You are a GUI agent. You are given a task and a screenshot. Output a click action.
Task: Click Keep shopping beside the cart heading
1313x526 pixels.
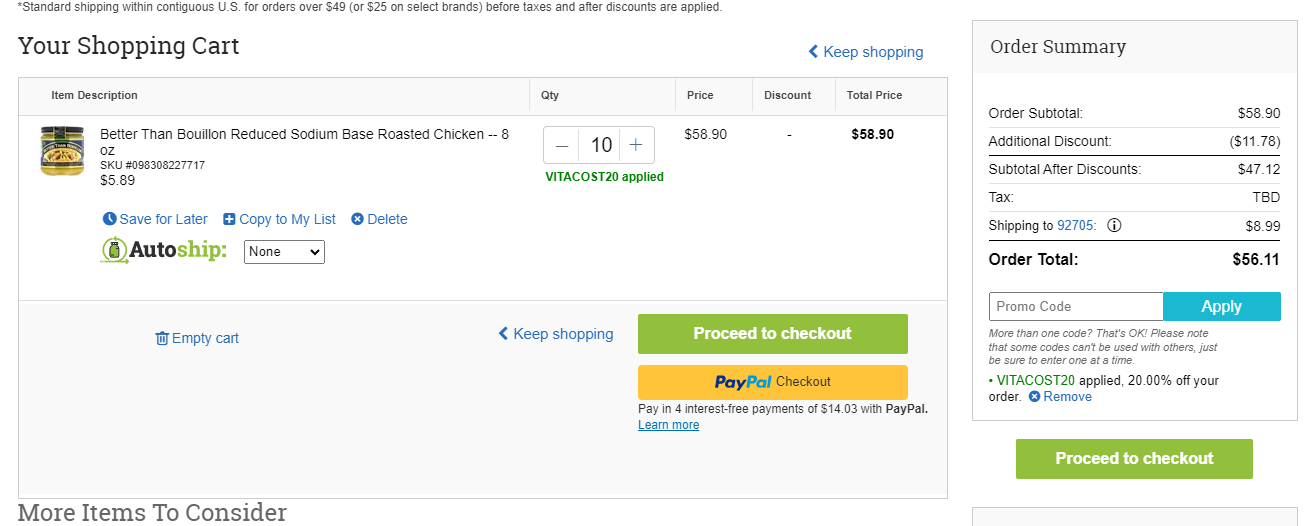tap(866, 52)
